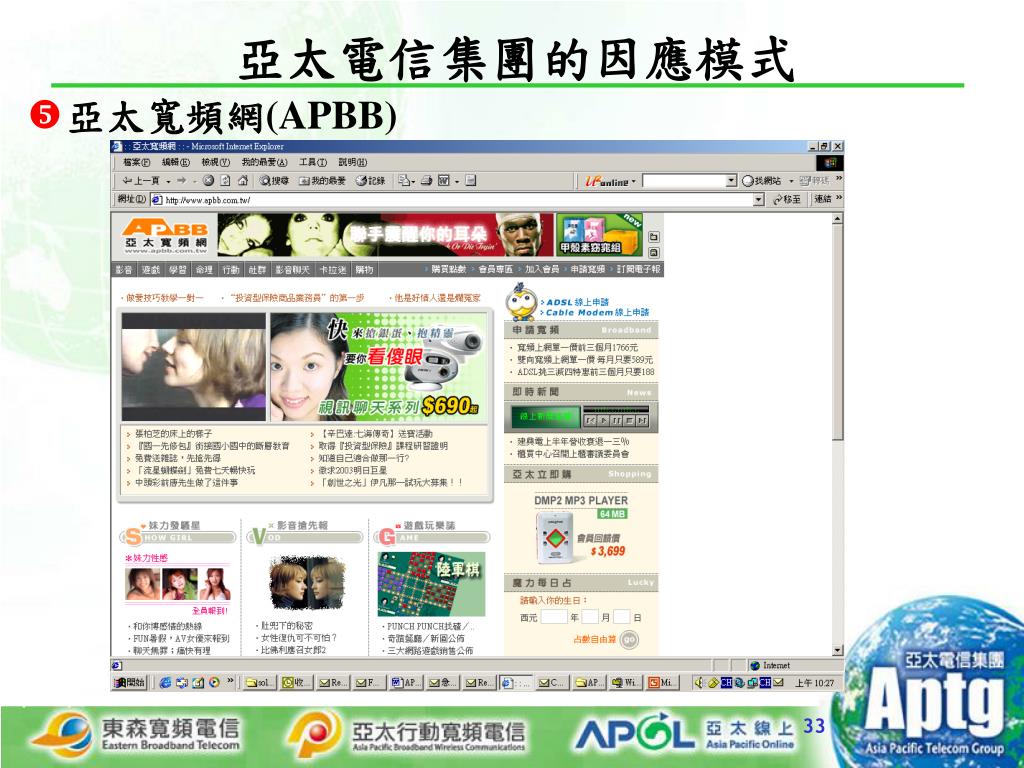Viewport: 1024px width, 768px height.
Task: Select the 卡拉迷 tab in site navigation
Action: pos(332,270)
